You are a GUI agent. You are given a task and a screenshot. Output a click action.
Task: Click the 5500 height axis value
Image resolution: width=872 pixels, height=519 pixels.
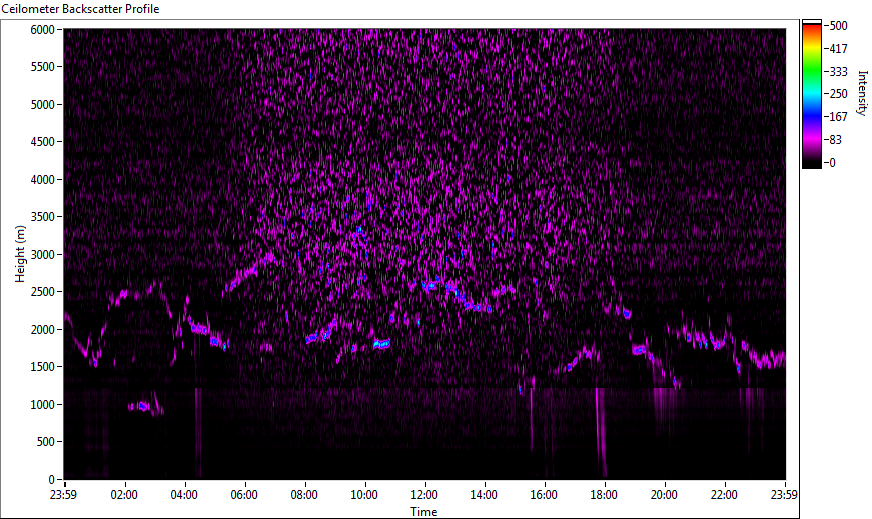pyautogui.click(x=42, y=67)
